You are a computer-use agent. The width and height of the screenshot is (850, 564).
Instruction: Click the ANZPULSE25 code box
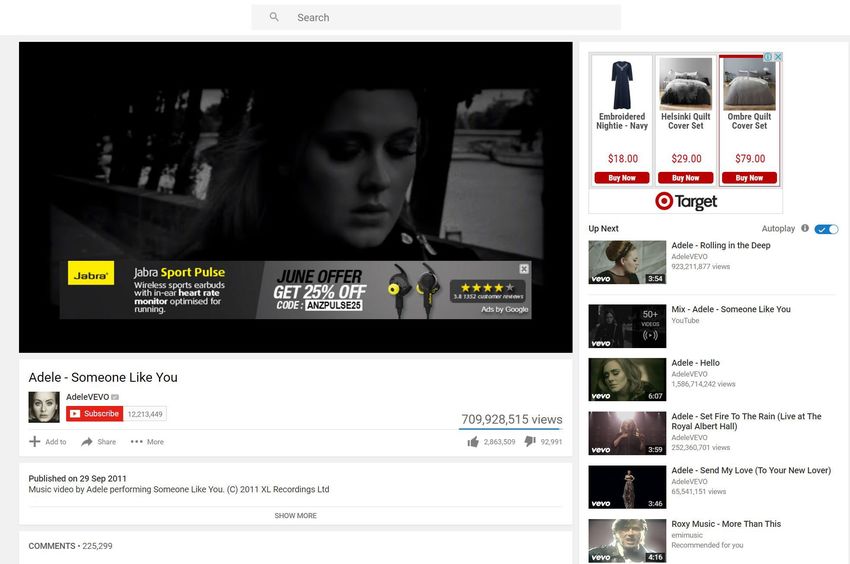(333, 305)
